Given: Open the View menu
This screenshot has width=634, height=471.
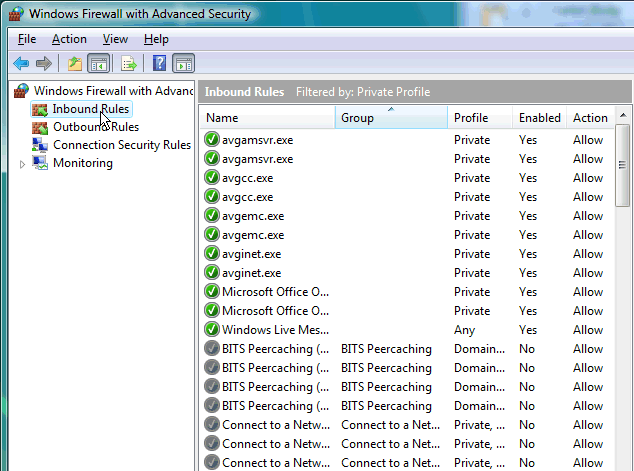Looking at the screenshot, I should click(x=115, y=39).
